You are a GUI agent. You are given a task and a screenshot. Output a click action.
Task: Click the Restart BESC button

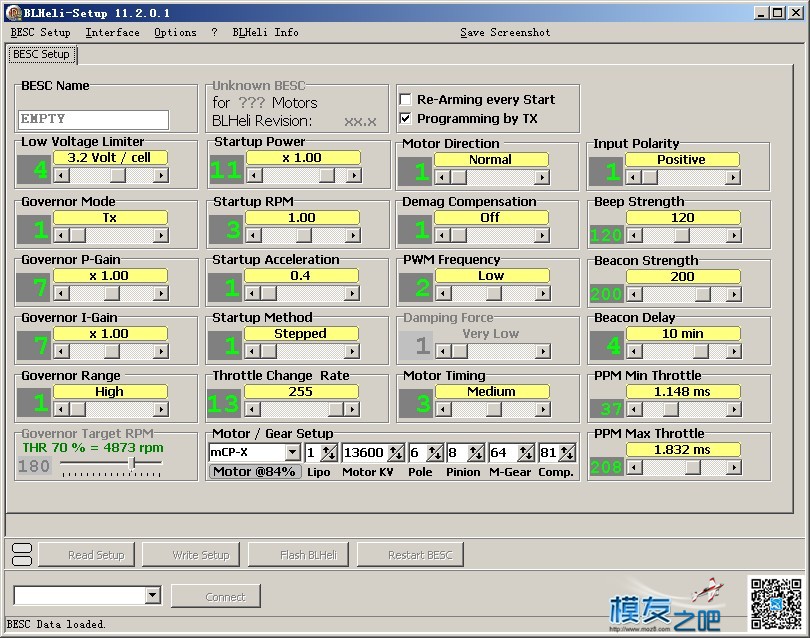(x=410, y=554)
